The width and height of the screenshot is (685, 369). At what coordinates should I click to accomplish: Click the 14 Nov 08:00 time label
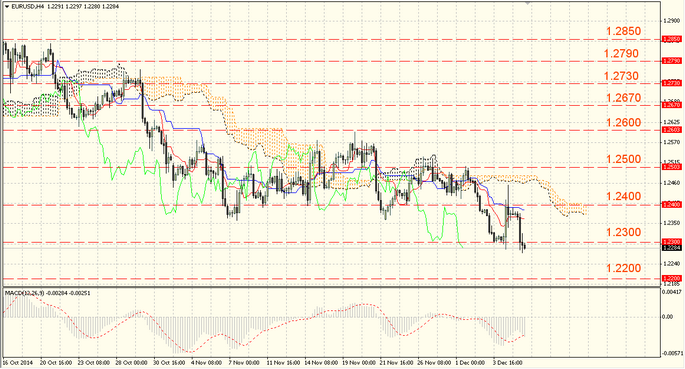click(321, 363)
